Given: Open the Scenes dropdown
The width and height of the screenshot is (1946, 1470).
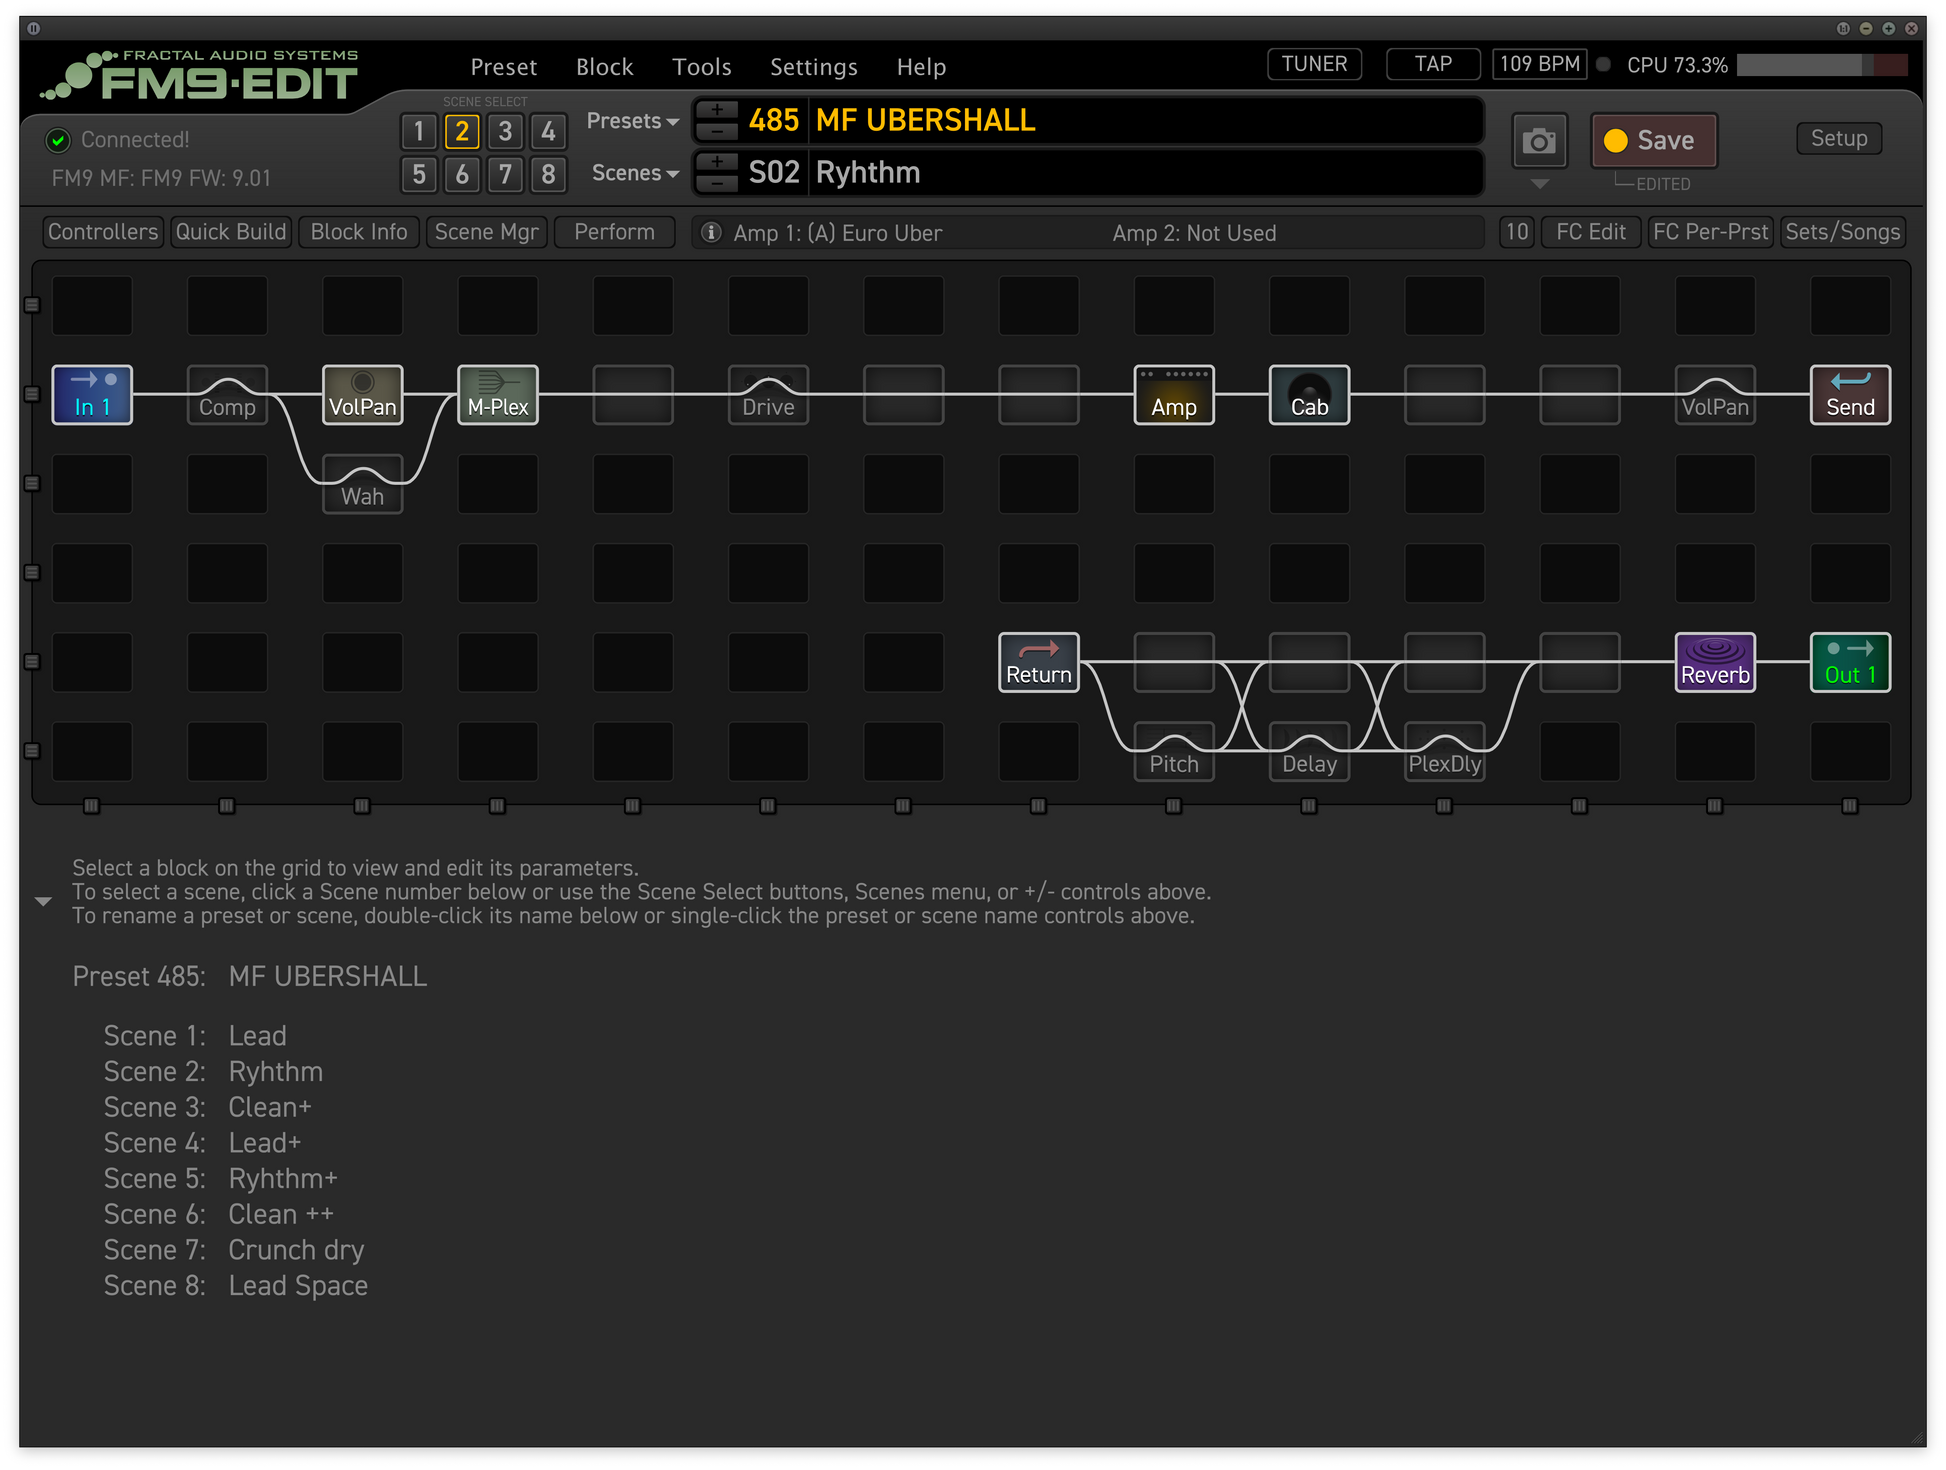Looking at the screenshot, I should coord(634,173).
